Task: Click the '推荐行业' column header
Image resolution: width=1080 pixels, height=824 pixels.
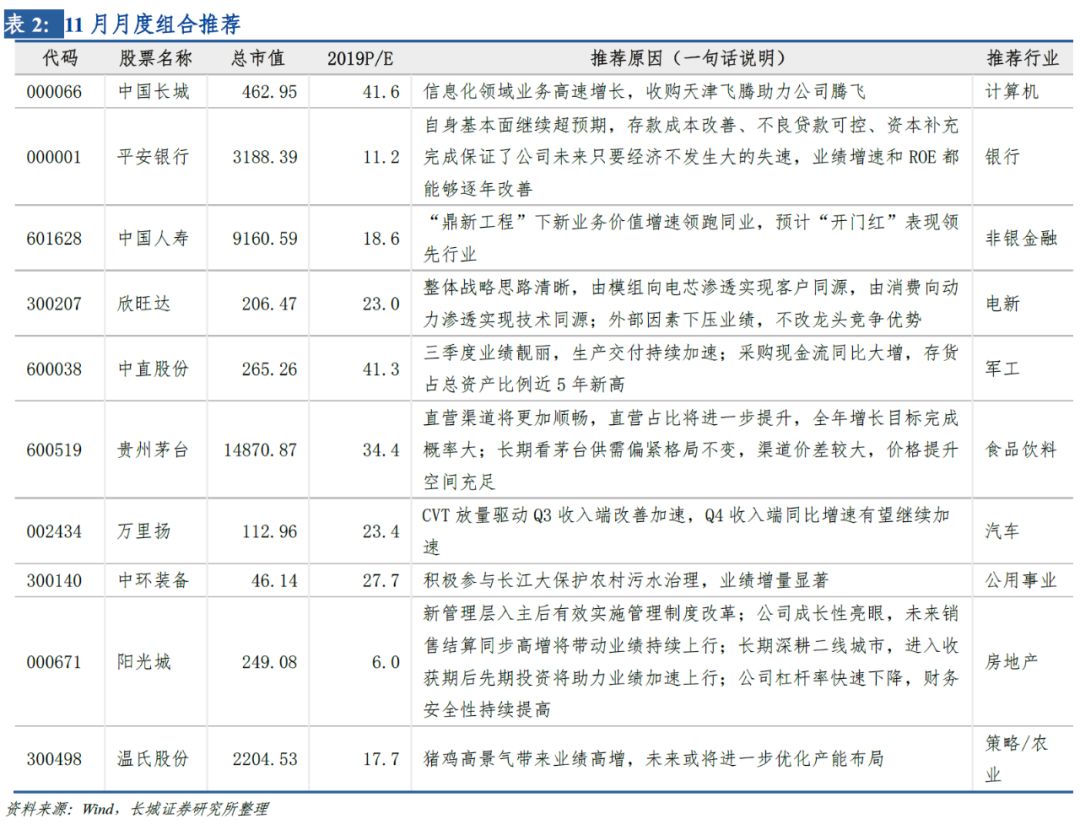Action: pyautogui.click(x=1022, y=59)
